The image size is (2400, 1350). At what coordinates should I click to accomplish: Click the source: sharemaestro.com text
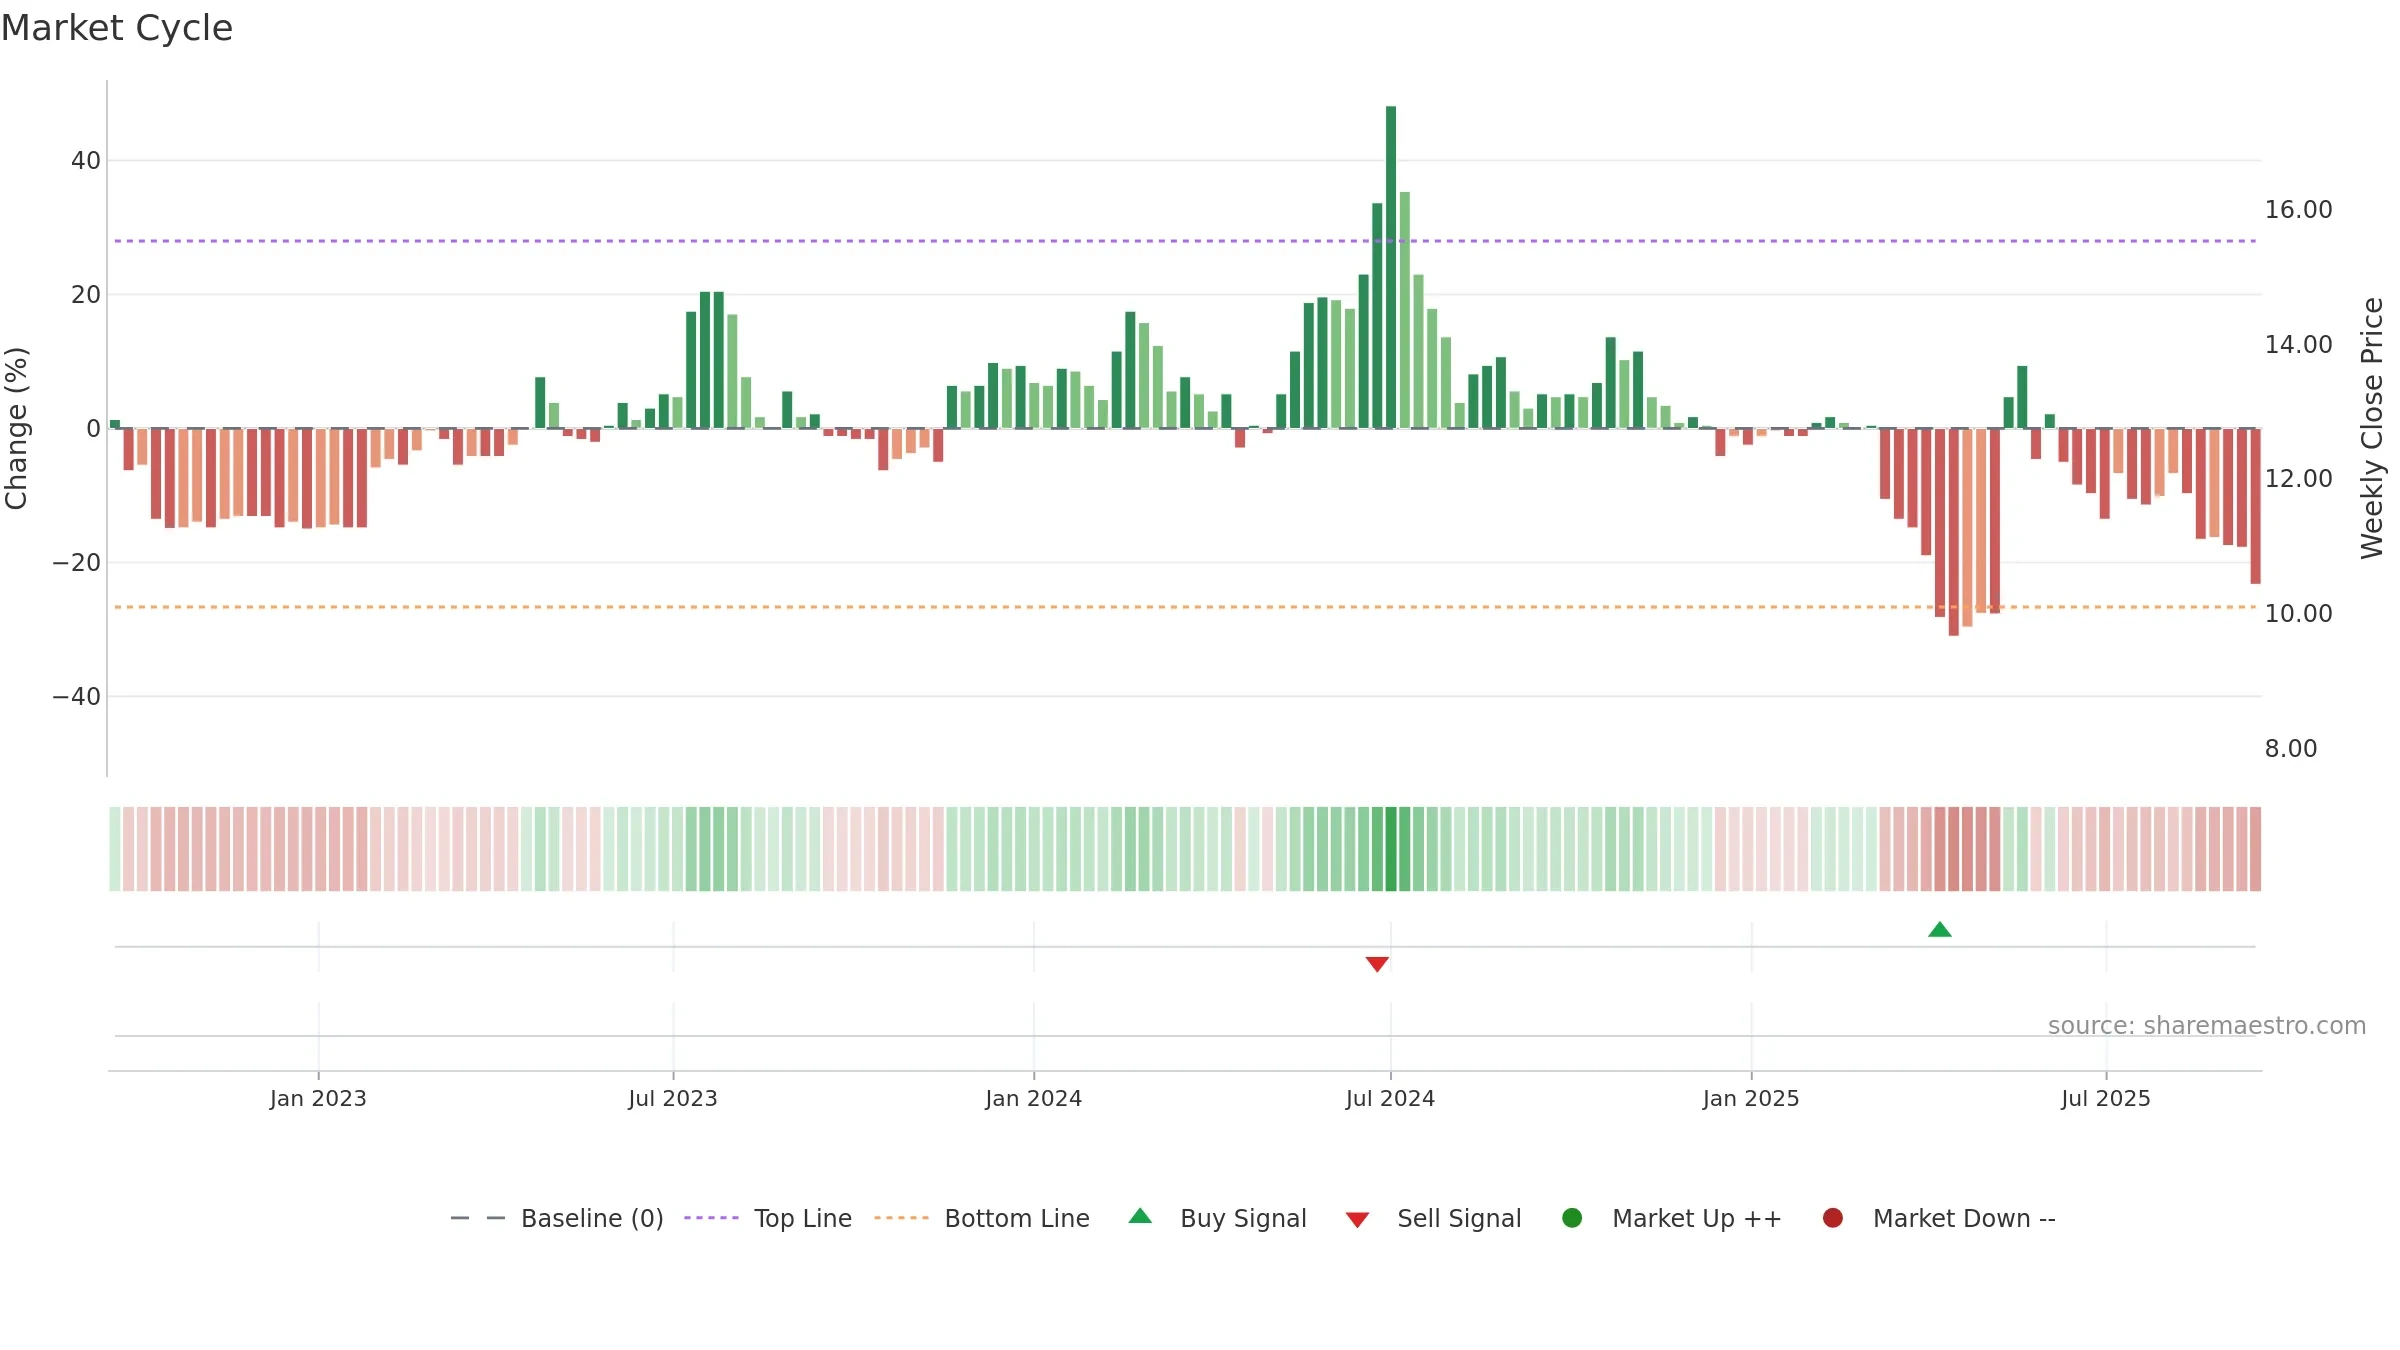[2207, 1026]
